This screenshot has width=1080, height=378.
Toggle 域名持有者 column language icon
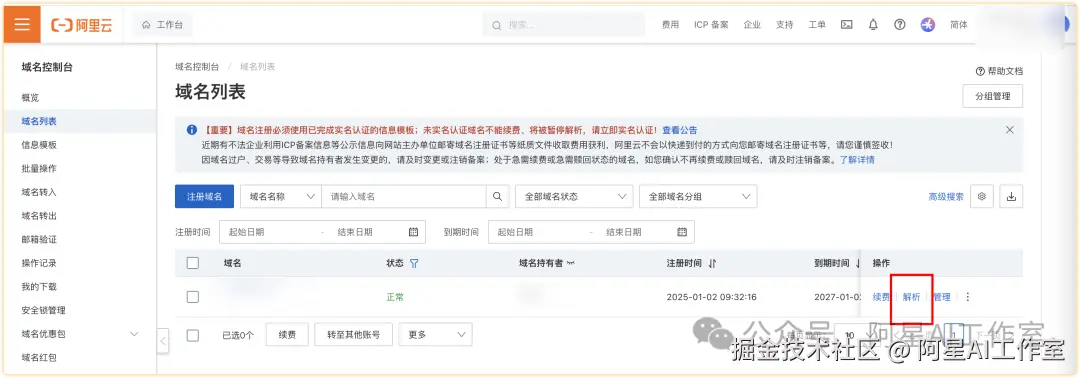tap(571, 263)
